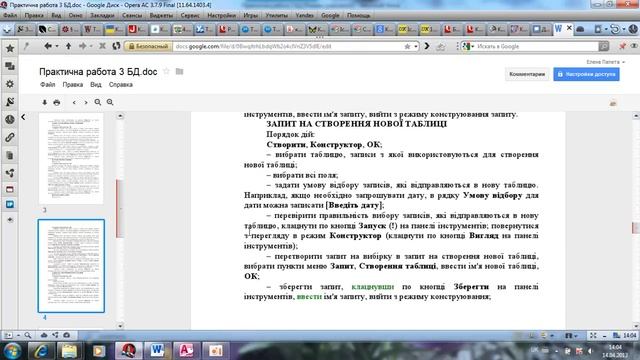The image size is (640, 360).
Task: Click the volume icon in system tray
Action: [x=590, y=351]
